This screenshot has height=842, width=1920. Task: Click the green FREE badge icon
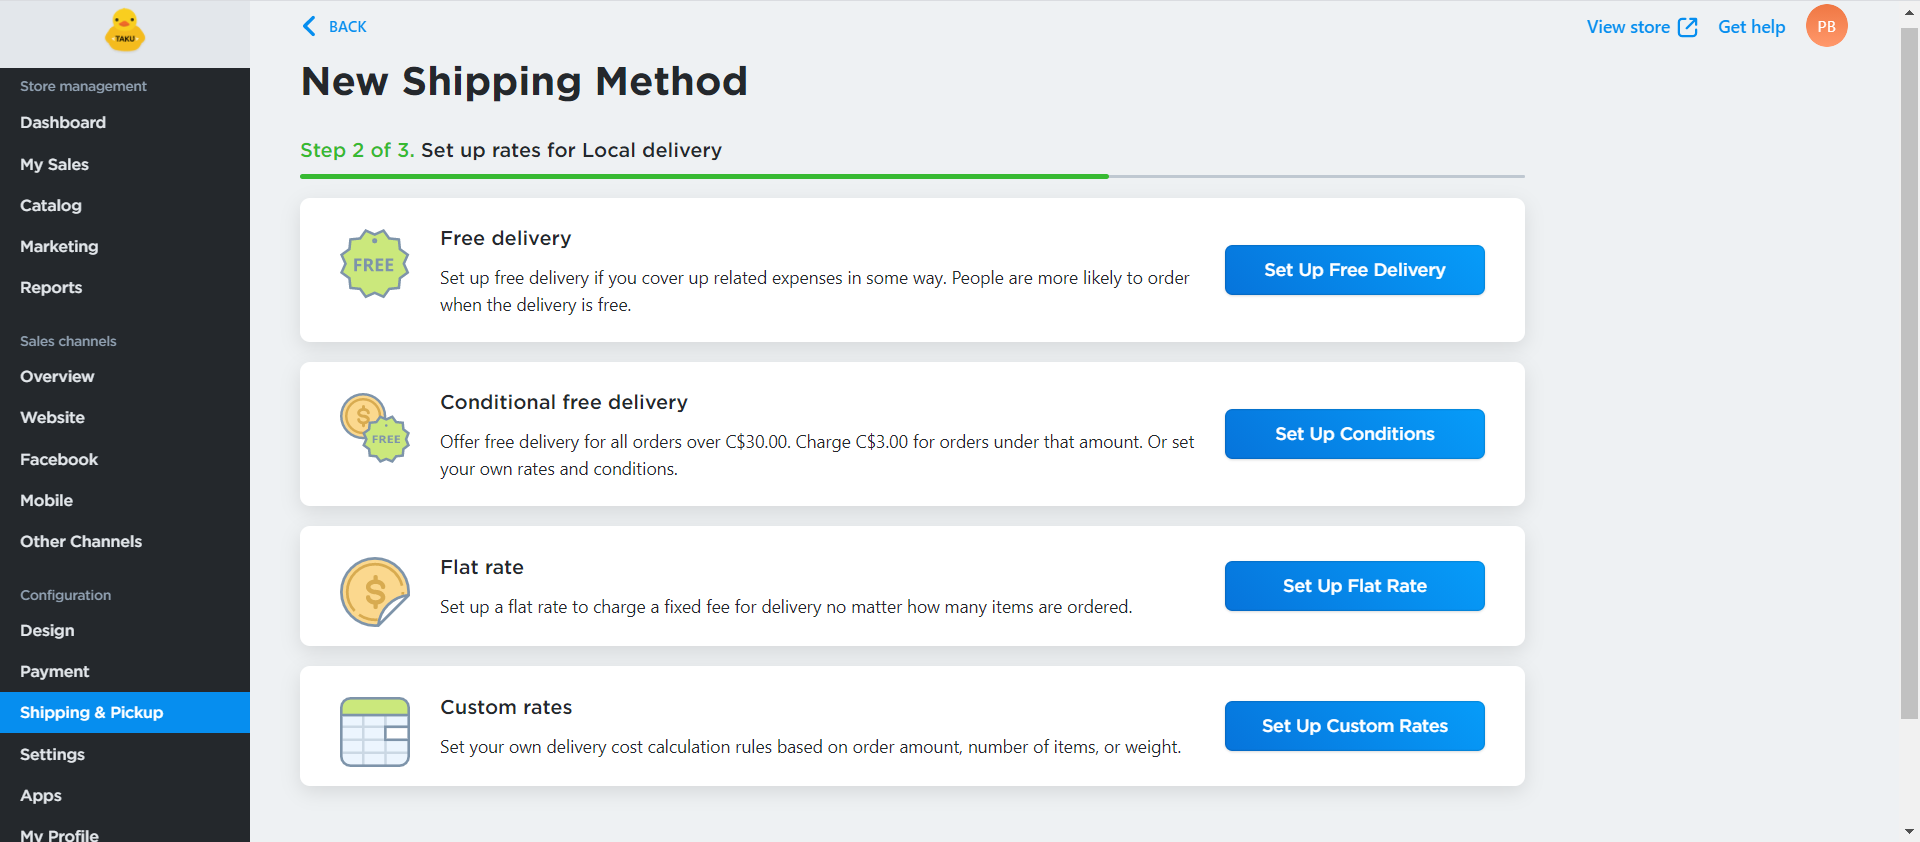(x=374, y=264)
